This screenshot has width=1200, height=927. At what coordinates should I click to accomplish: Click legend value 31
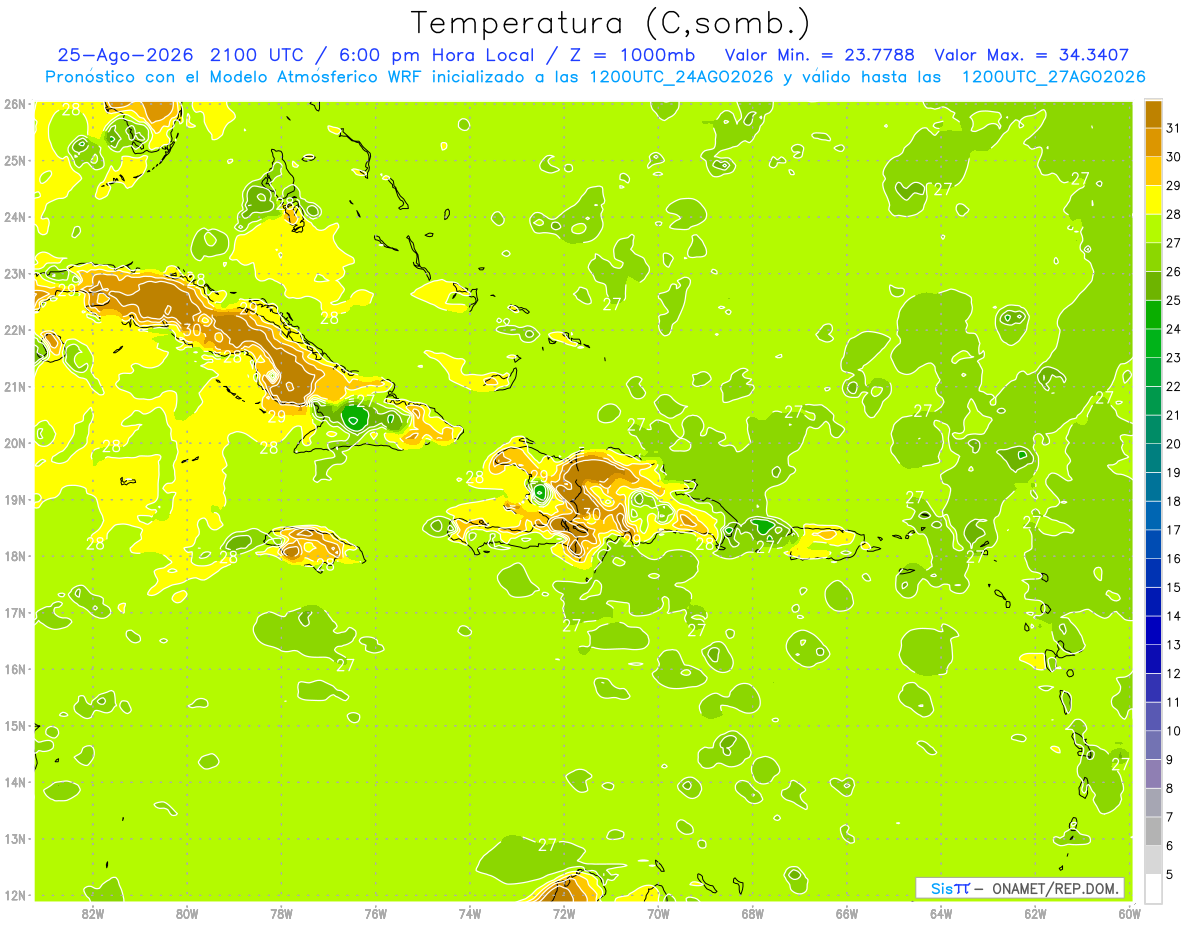[1173, 128]
